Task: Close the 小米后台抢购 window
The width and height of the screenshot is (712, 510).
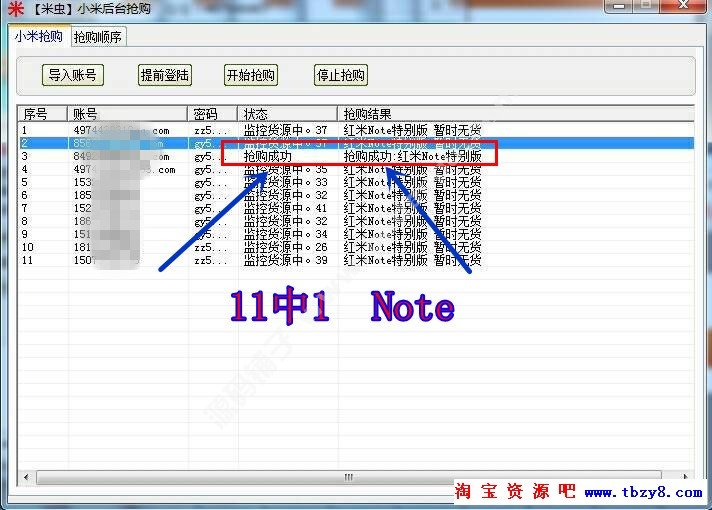Action: [x=683, y=5]
